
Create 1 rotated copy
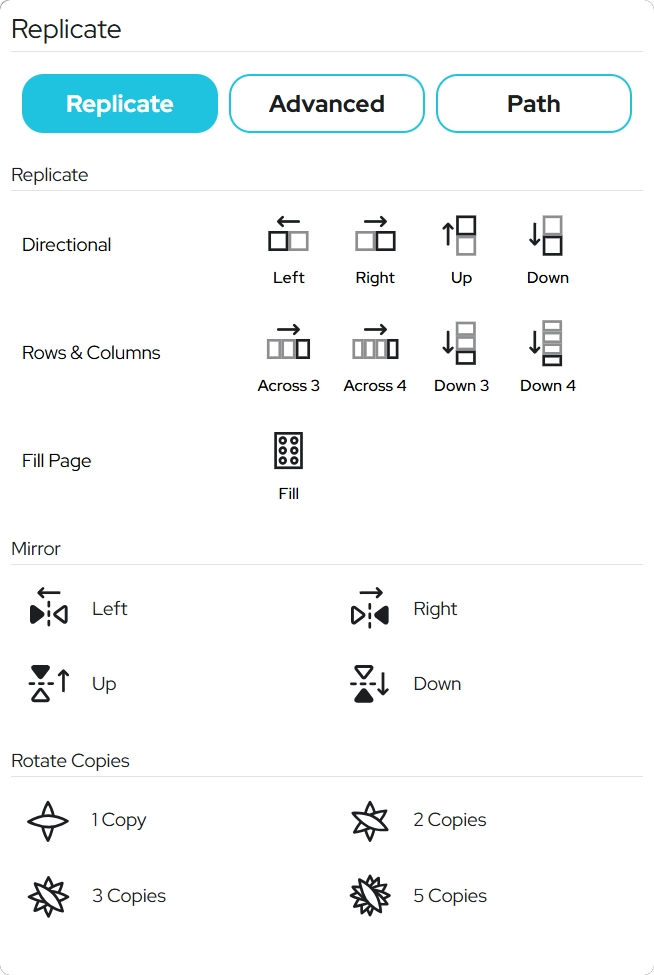(x=49, y=820)
